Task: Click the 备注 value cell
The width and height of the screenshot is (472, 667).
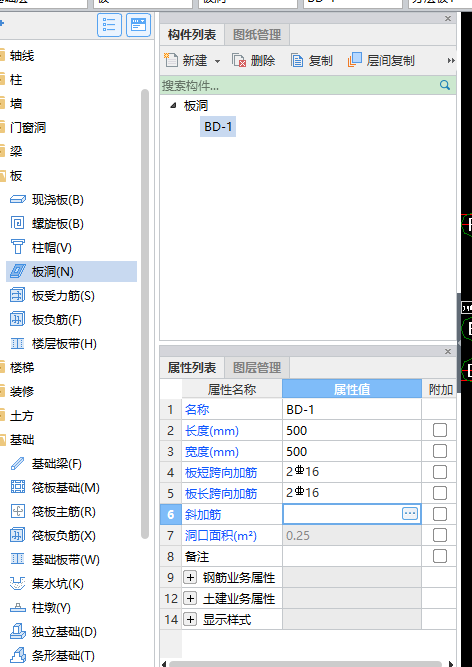Action: point(352,556)
